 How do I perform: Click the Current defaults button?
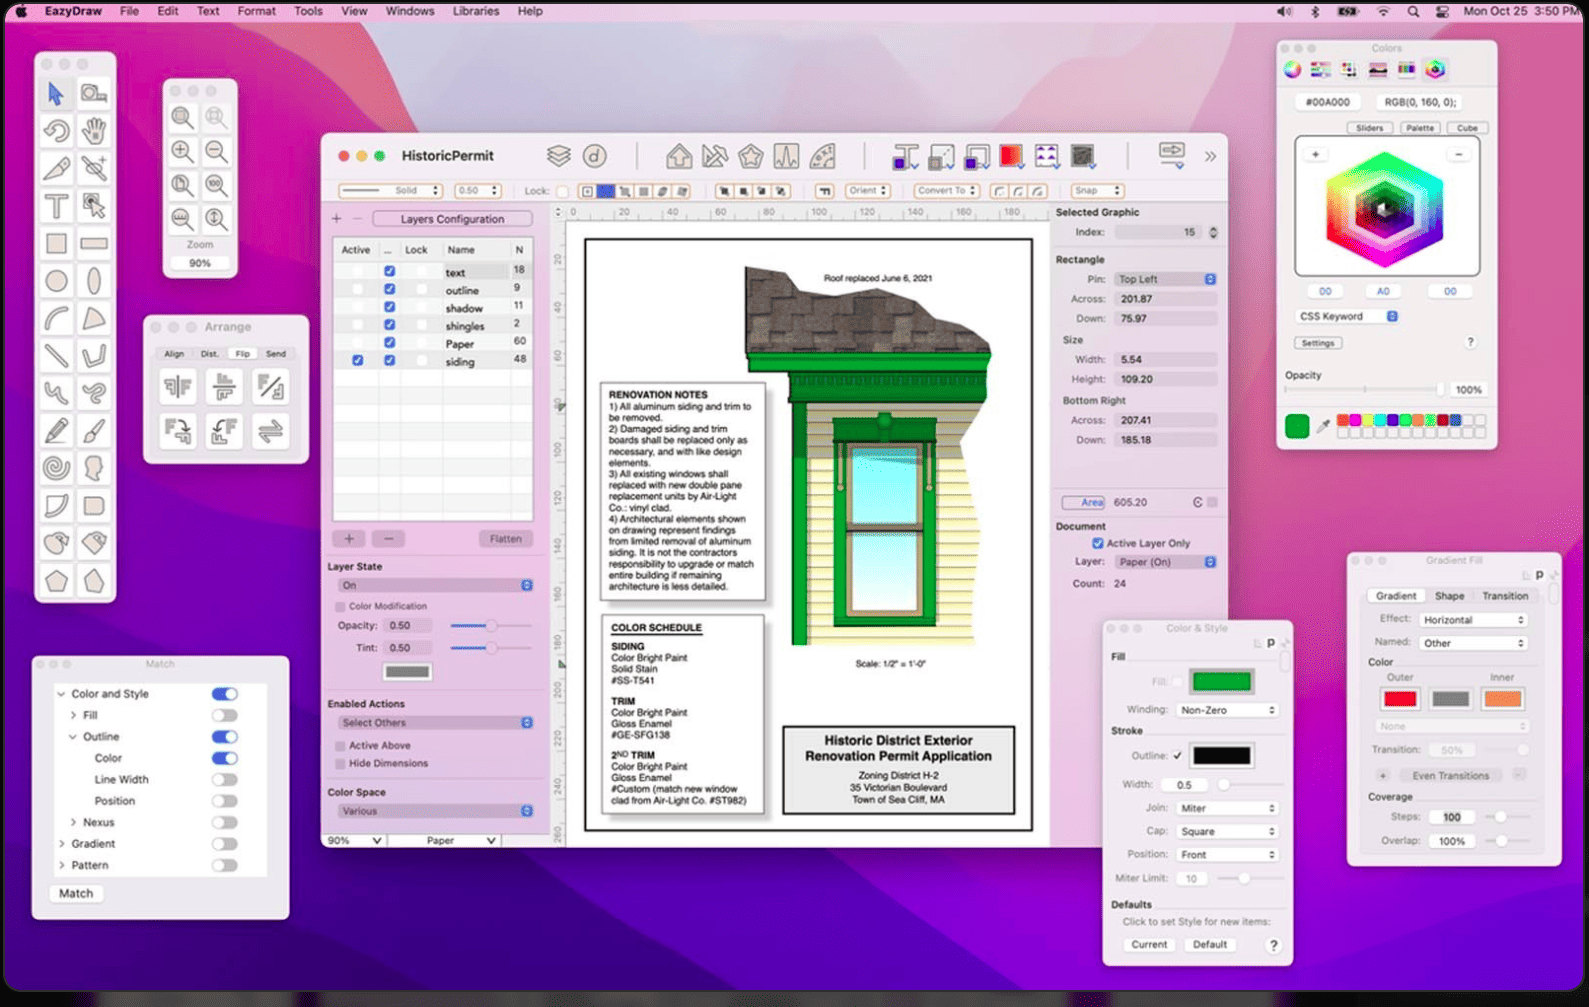click(1149, 944)
